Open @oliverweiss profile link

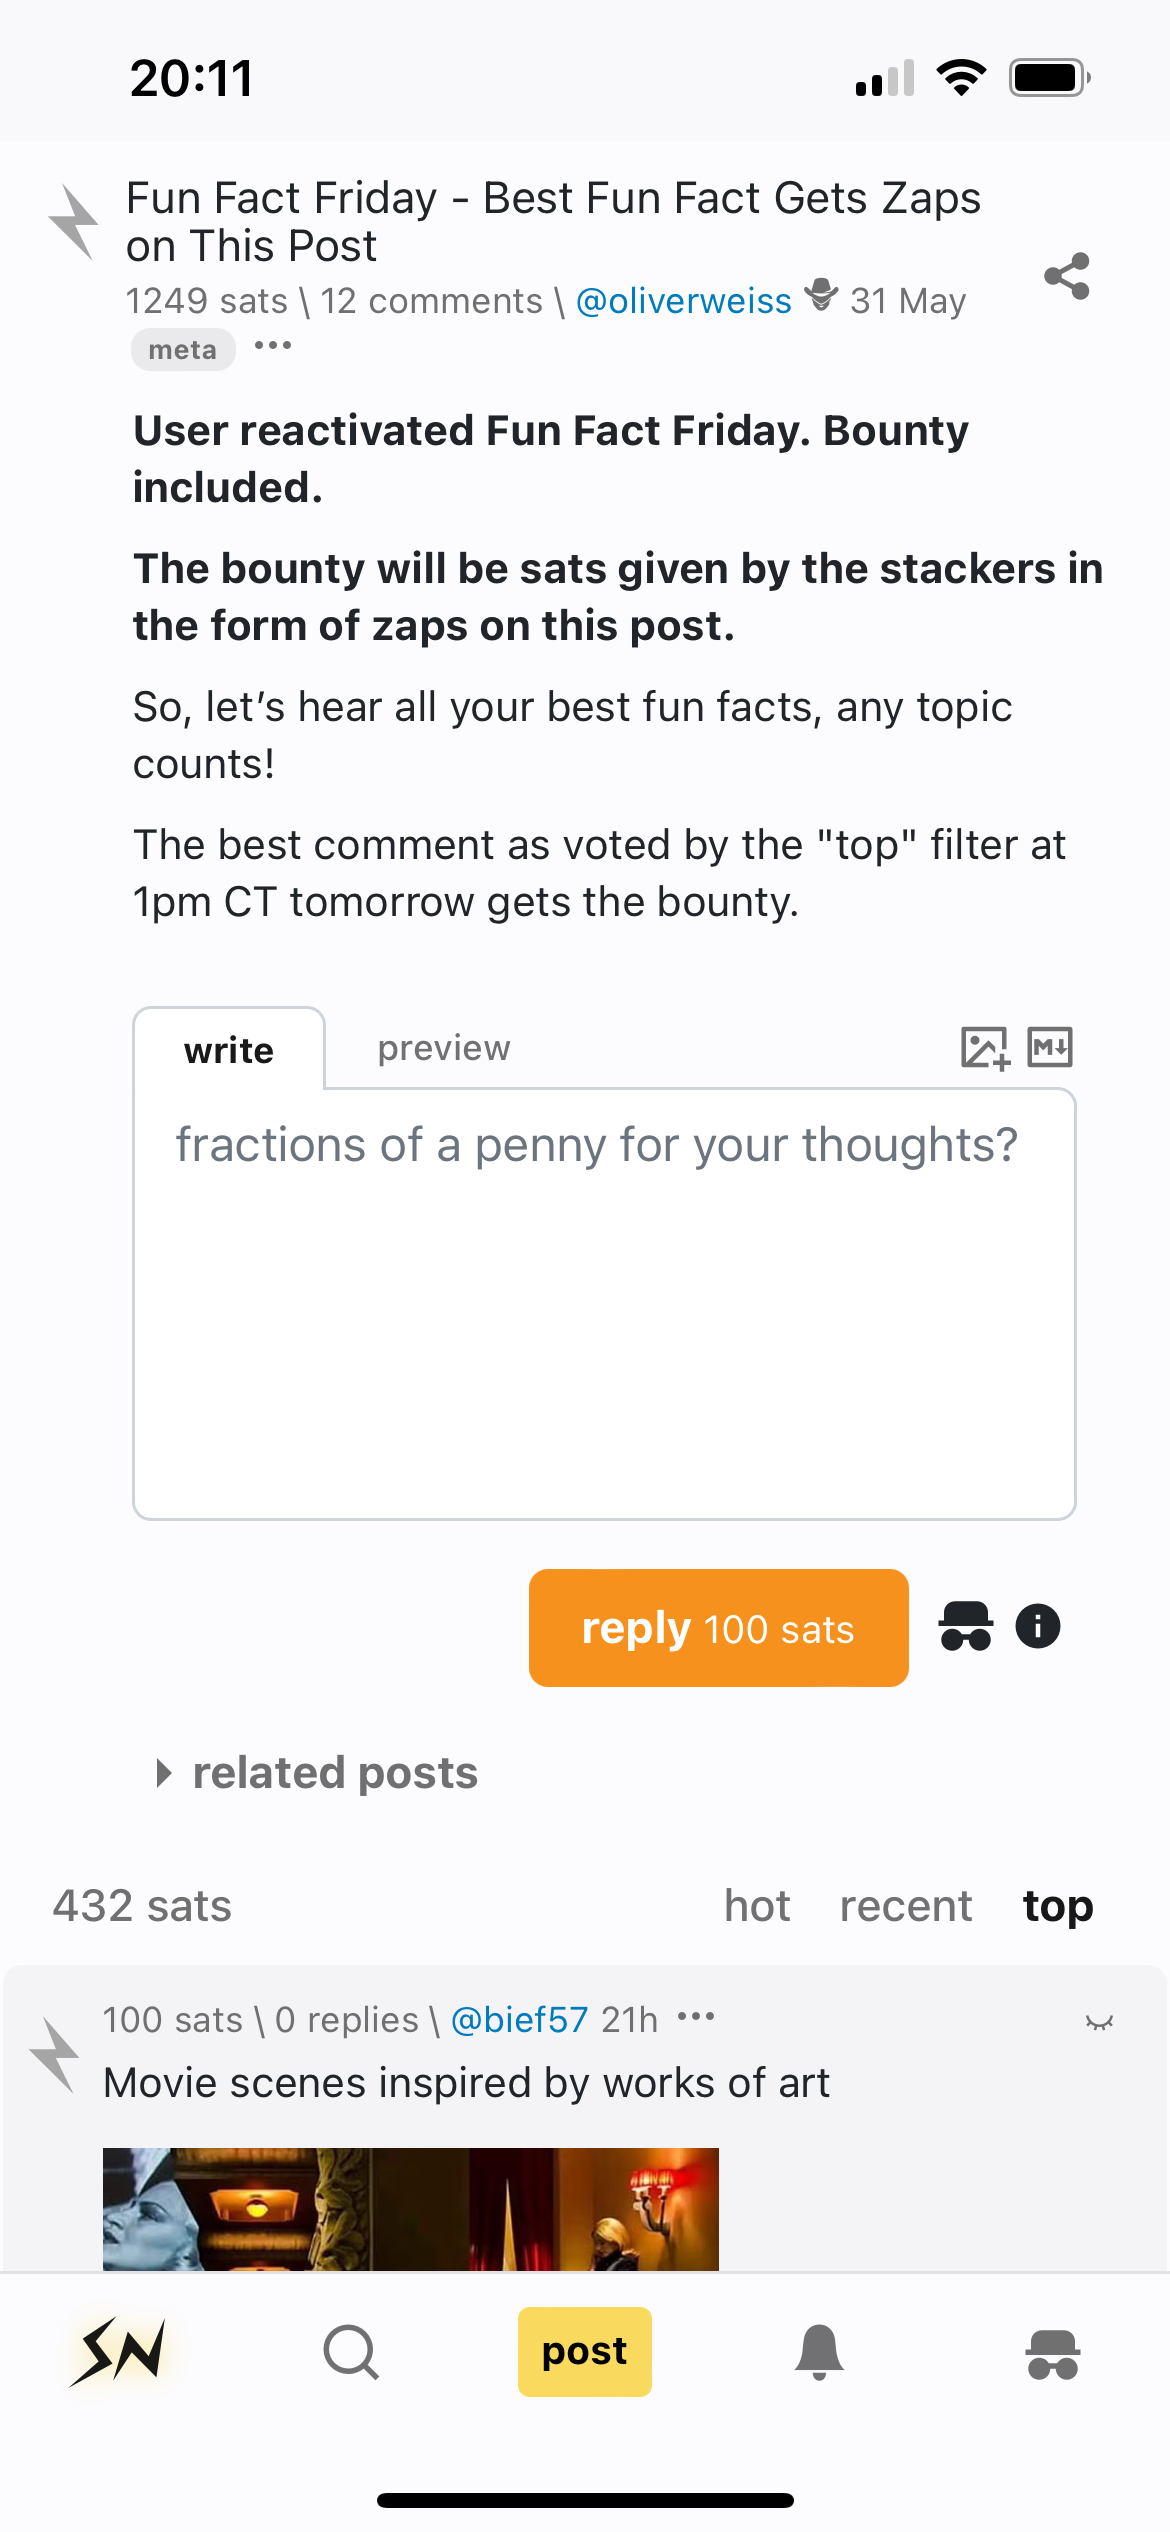683,301
